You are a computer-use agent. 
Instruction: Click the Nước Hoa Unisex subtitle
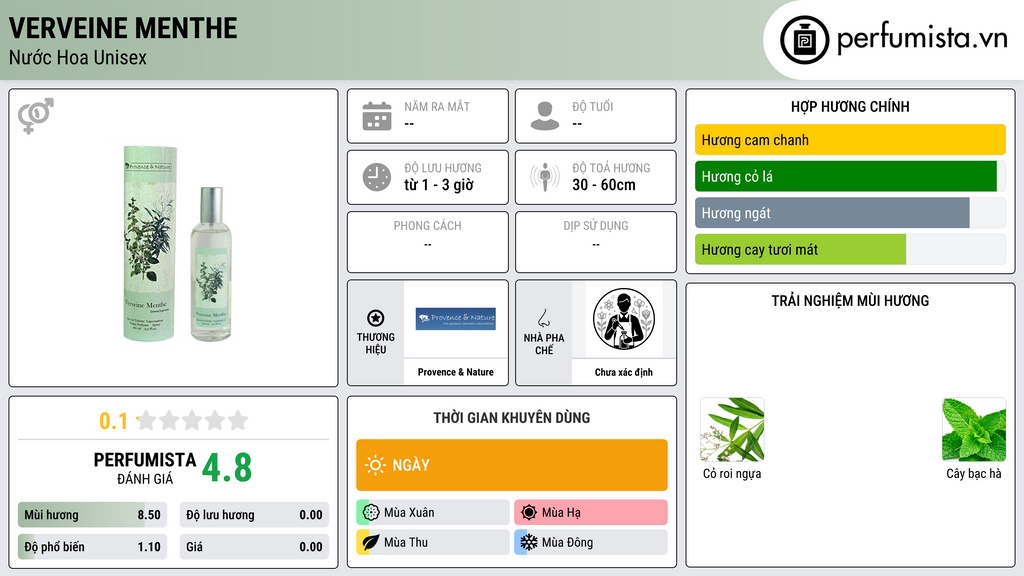[x=78, y=57]
